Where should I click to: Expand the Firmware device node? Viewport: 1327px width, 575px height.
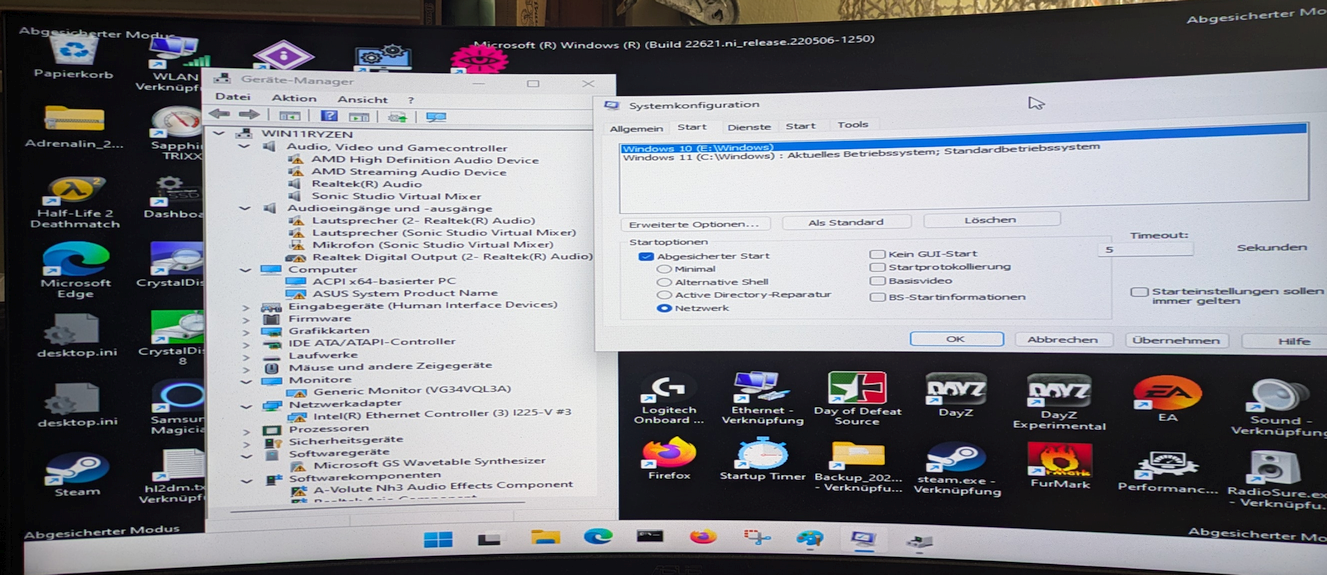[246, 318]
